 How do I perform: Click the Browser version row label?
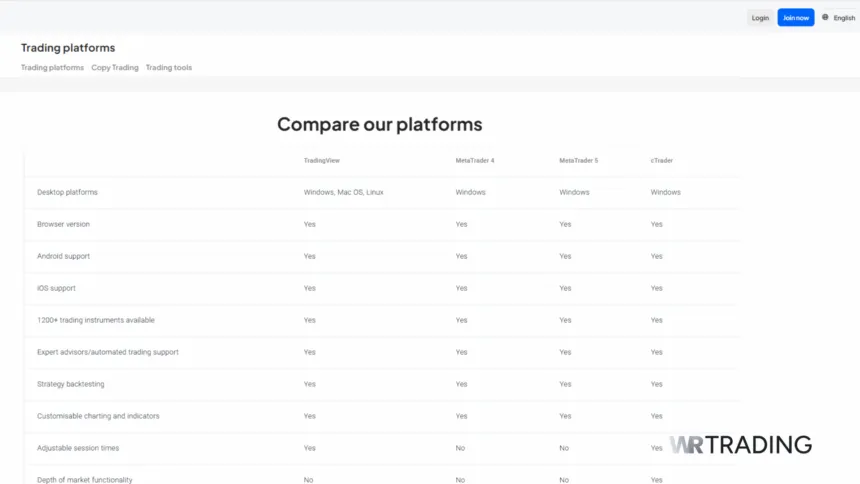[64, 224]
